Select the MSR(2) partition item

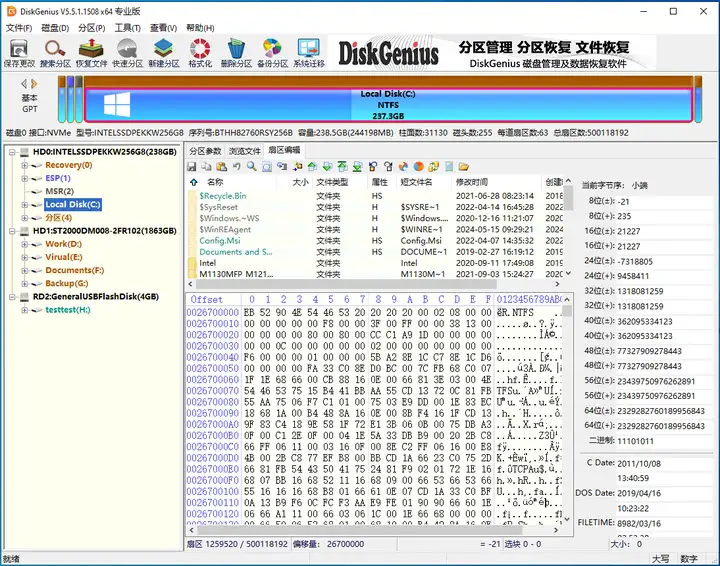(59, 191)
